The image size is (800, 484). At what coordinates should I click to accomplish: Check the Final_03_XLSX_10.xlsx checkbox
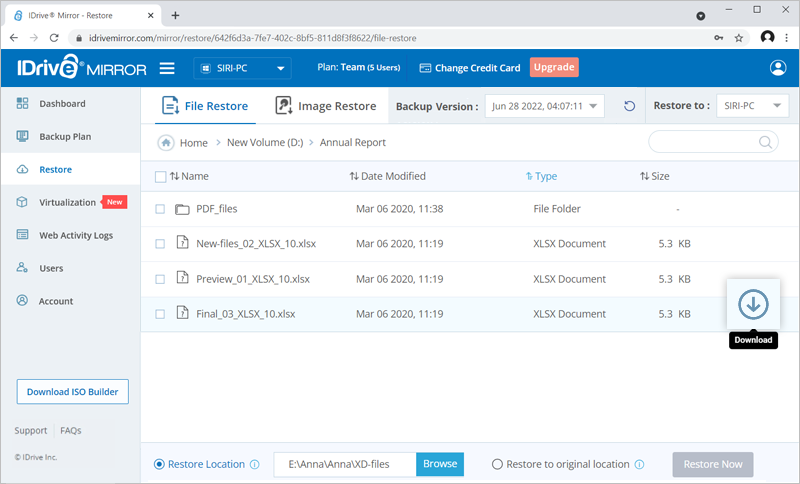(160, 314)
